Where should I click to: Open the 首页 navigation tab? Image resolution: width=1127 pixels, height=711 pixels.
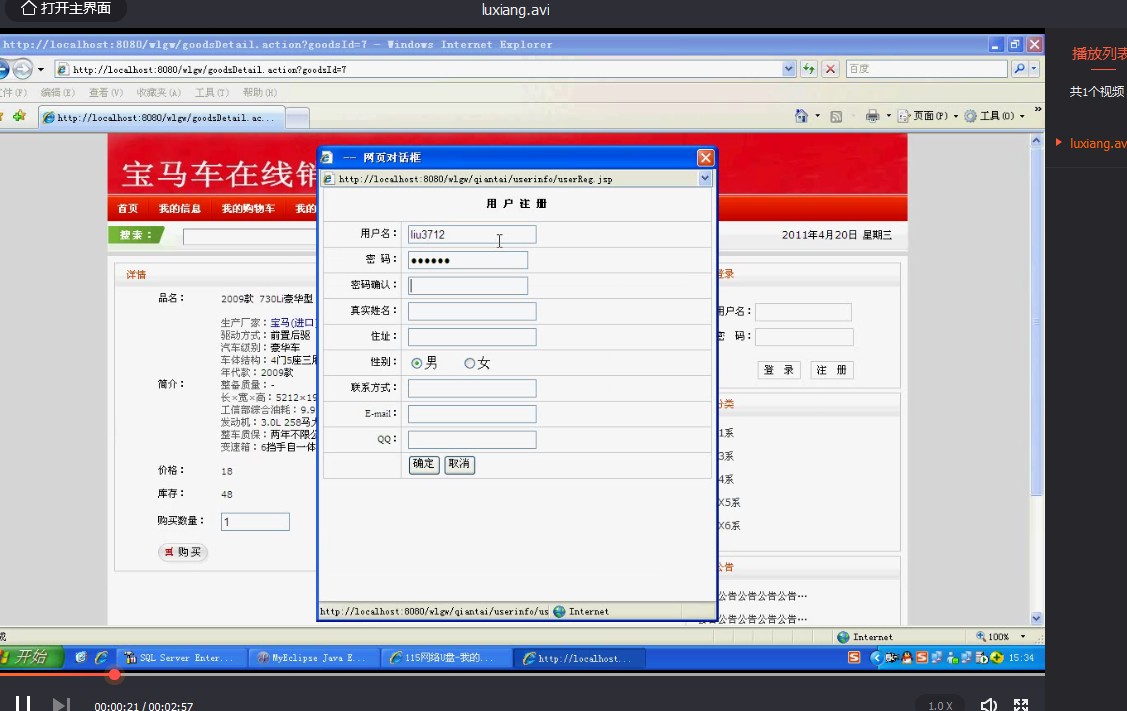click(x=128, y=208)
